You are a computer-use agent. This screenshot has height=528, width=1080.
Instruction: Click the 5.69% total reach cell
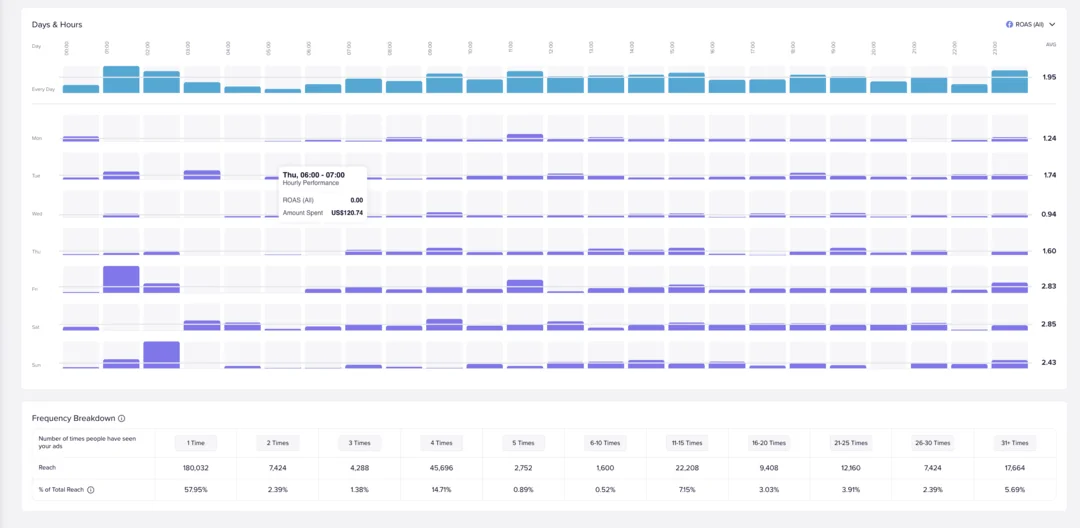tap(1015, 489)
